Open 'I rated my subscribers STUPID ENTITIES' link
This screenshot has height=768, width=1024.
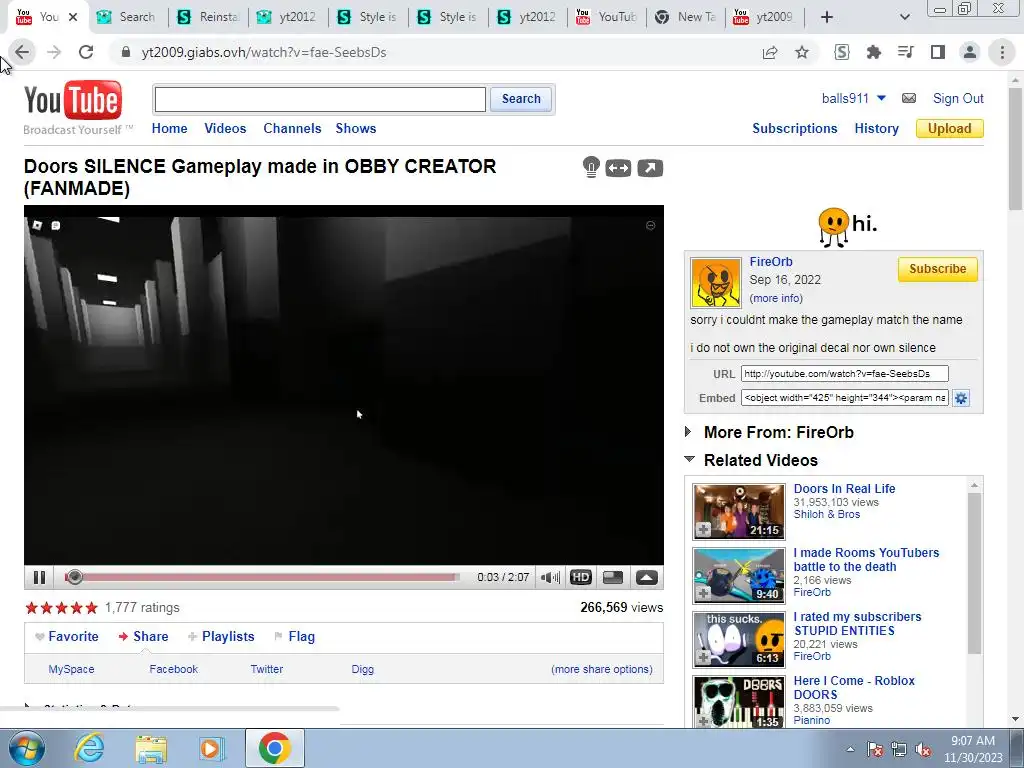point(857,624)
